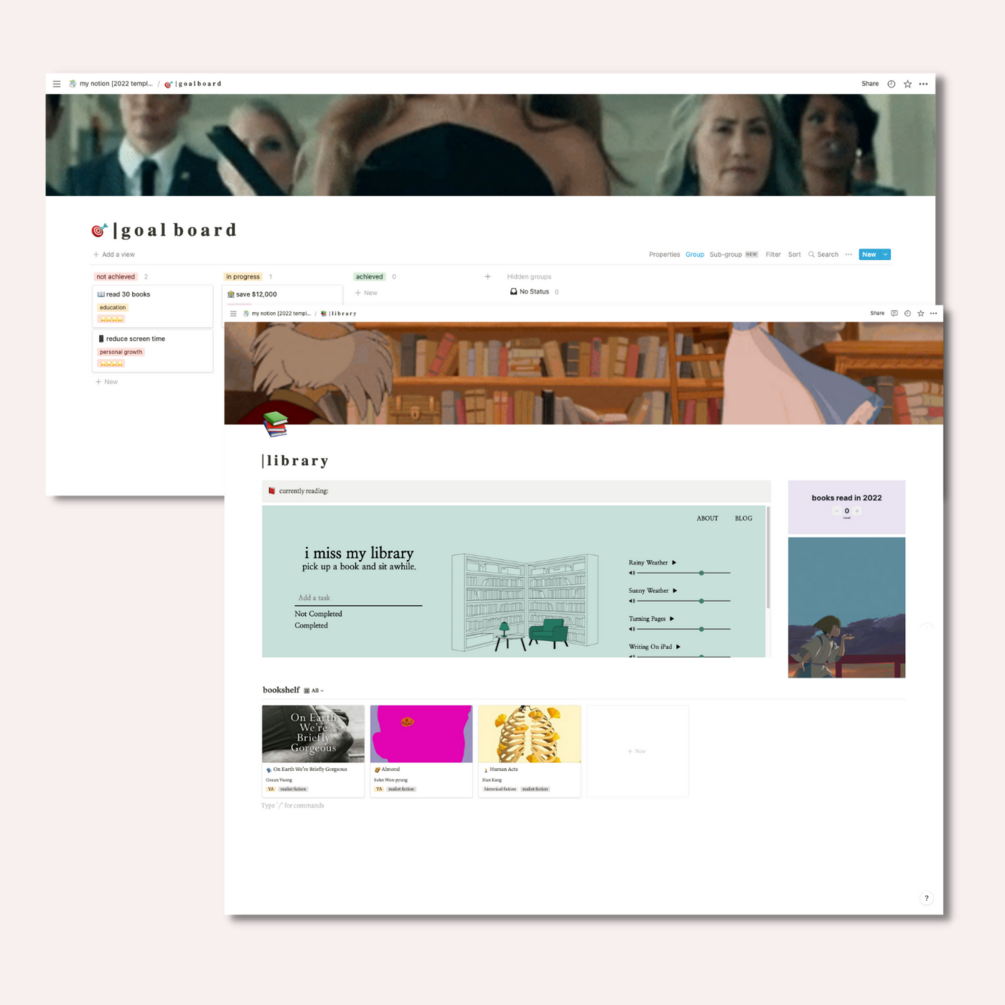Open three-dot page menu in goal board window
The image size is (1005, 1005).
(924, 84)
